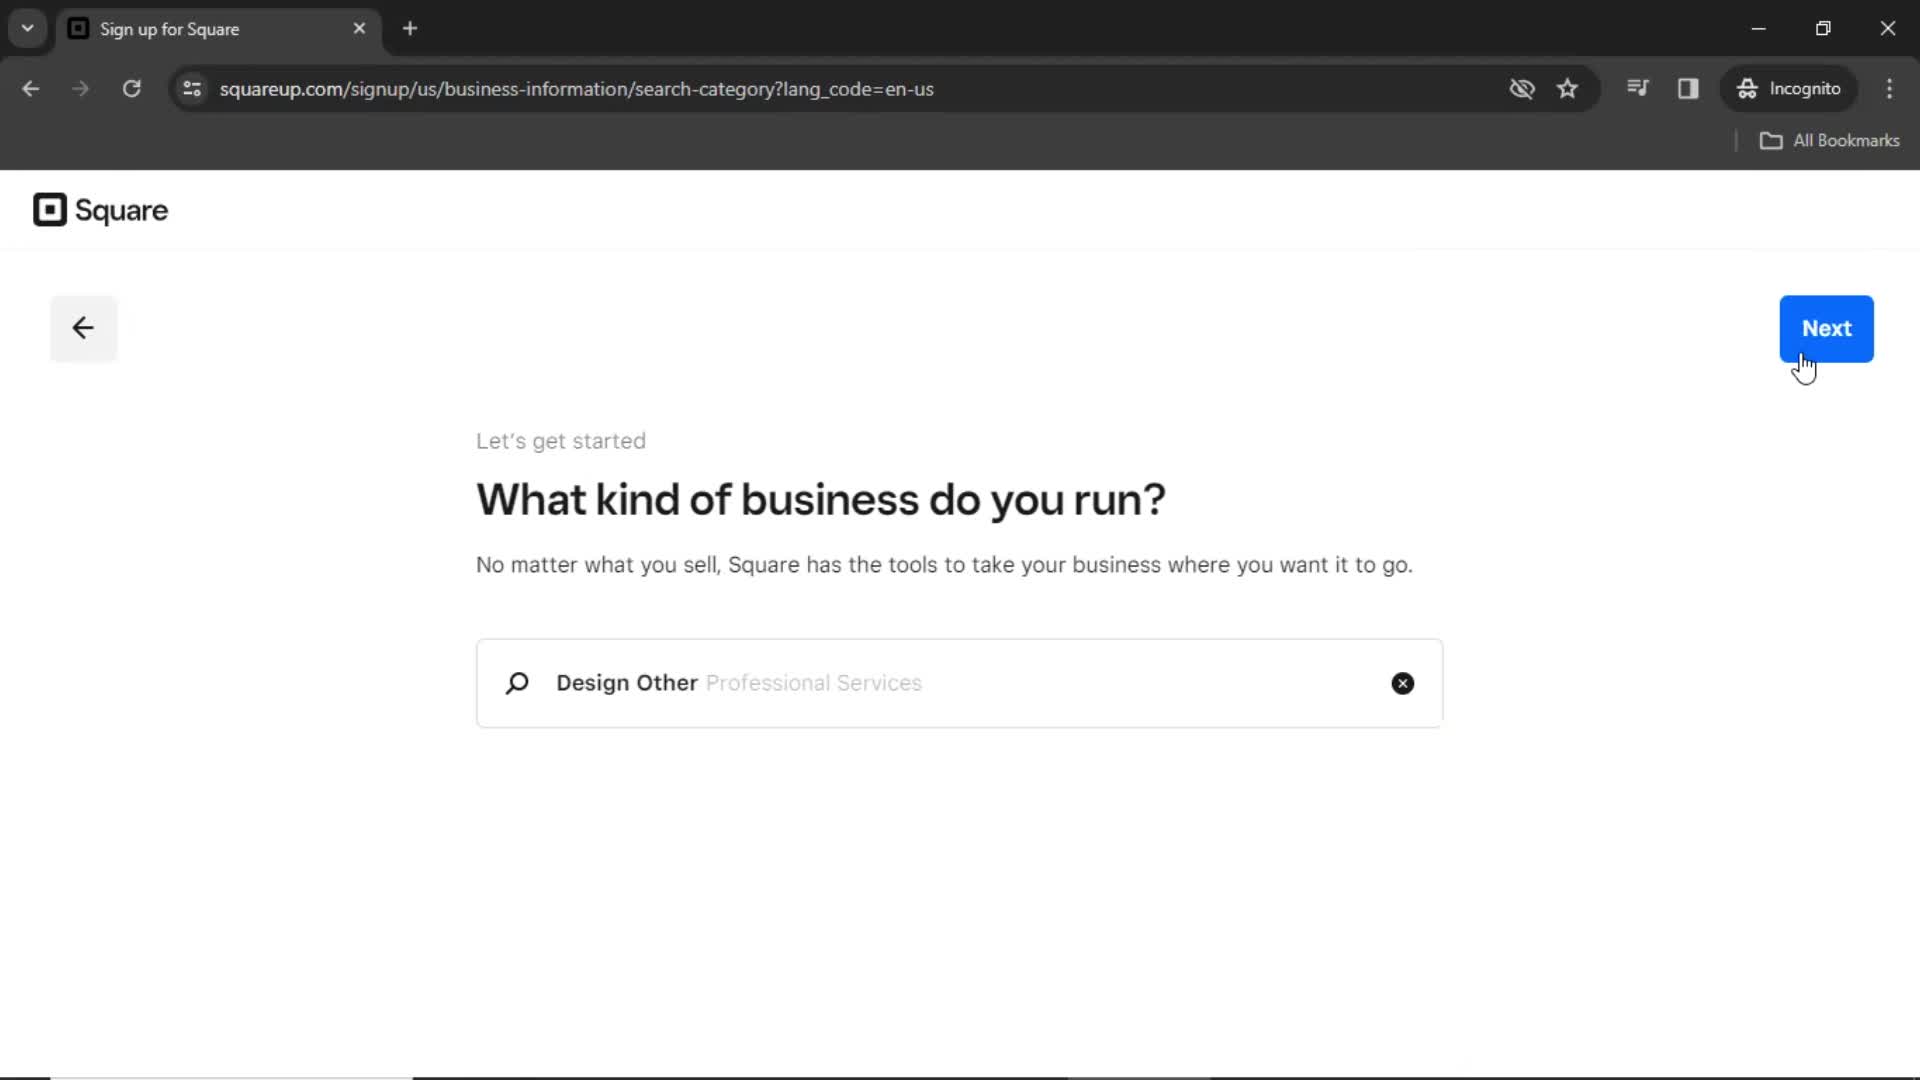Click the blue Next button
Viewport: 1920px width, 1080px height.
[1826, 329]
